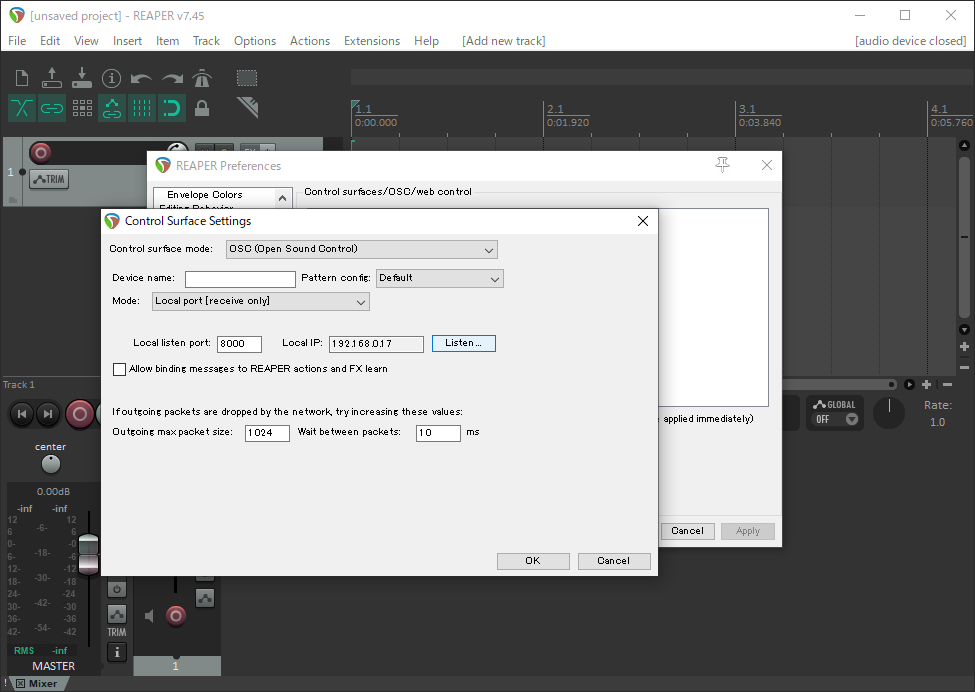Click the transport Record button

[x=80, y=414]
